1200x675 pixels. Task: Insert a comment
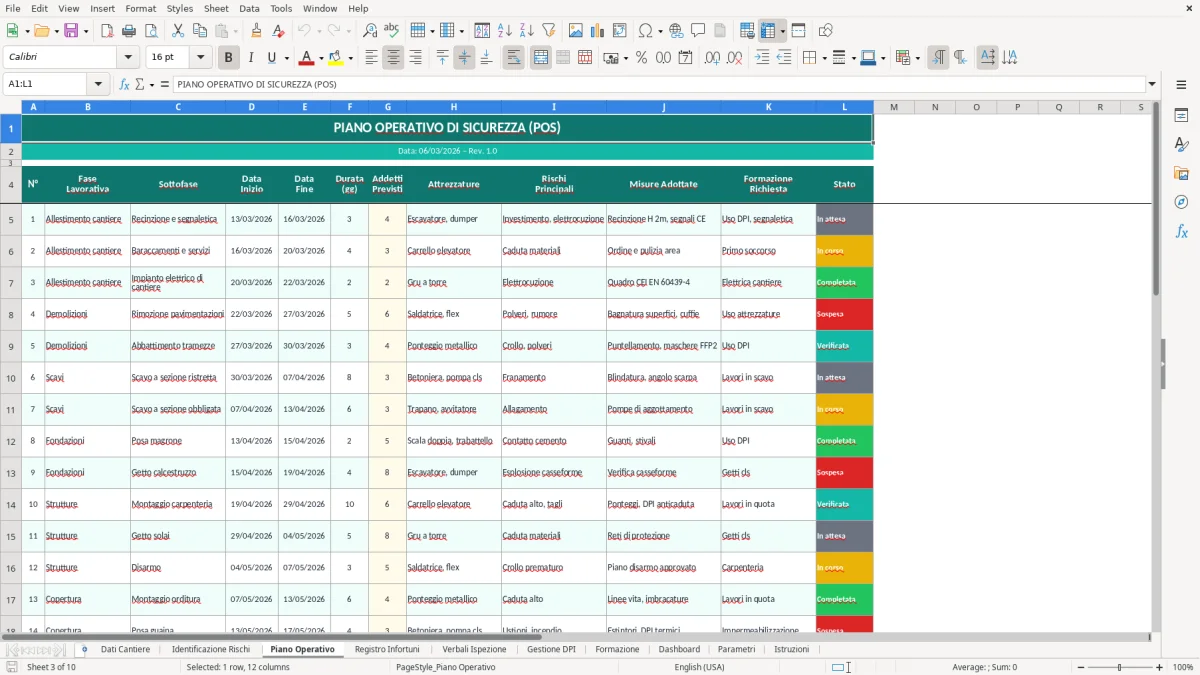coord(698,31)
